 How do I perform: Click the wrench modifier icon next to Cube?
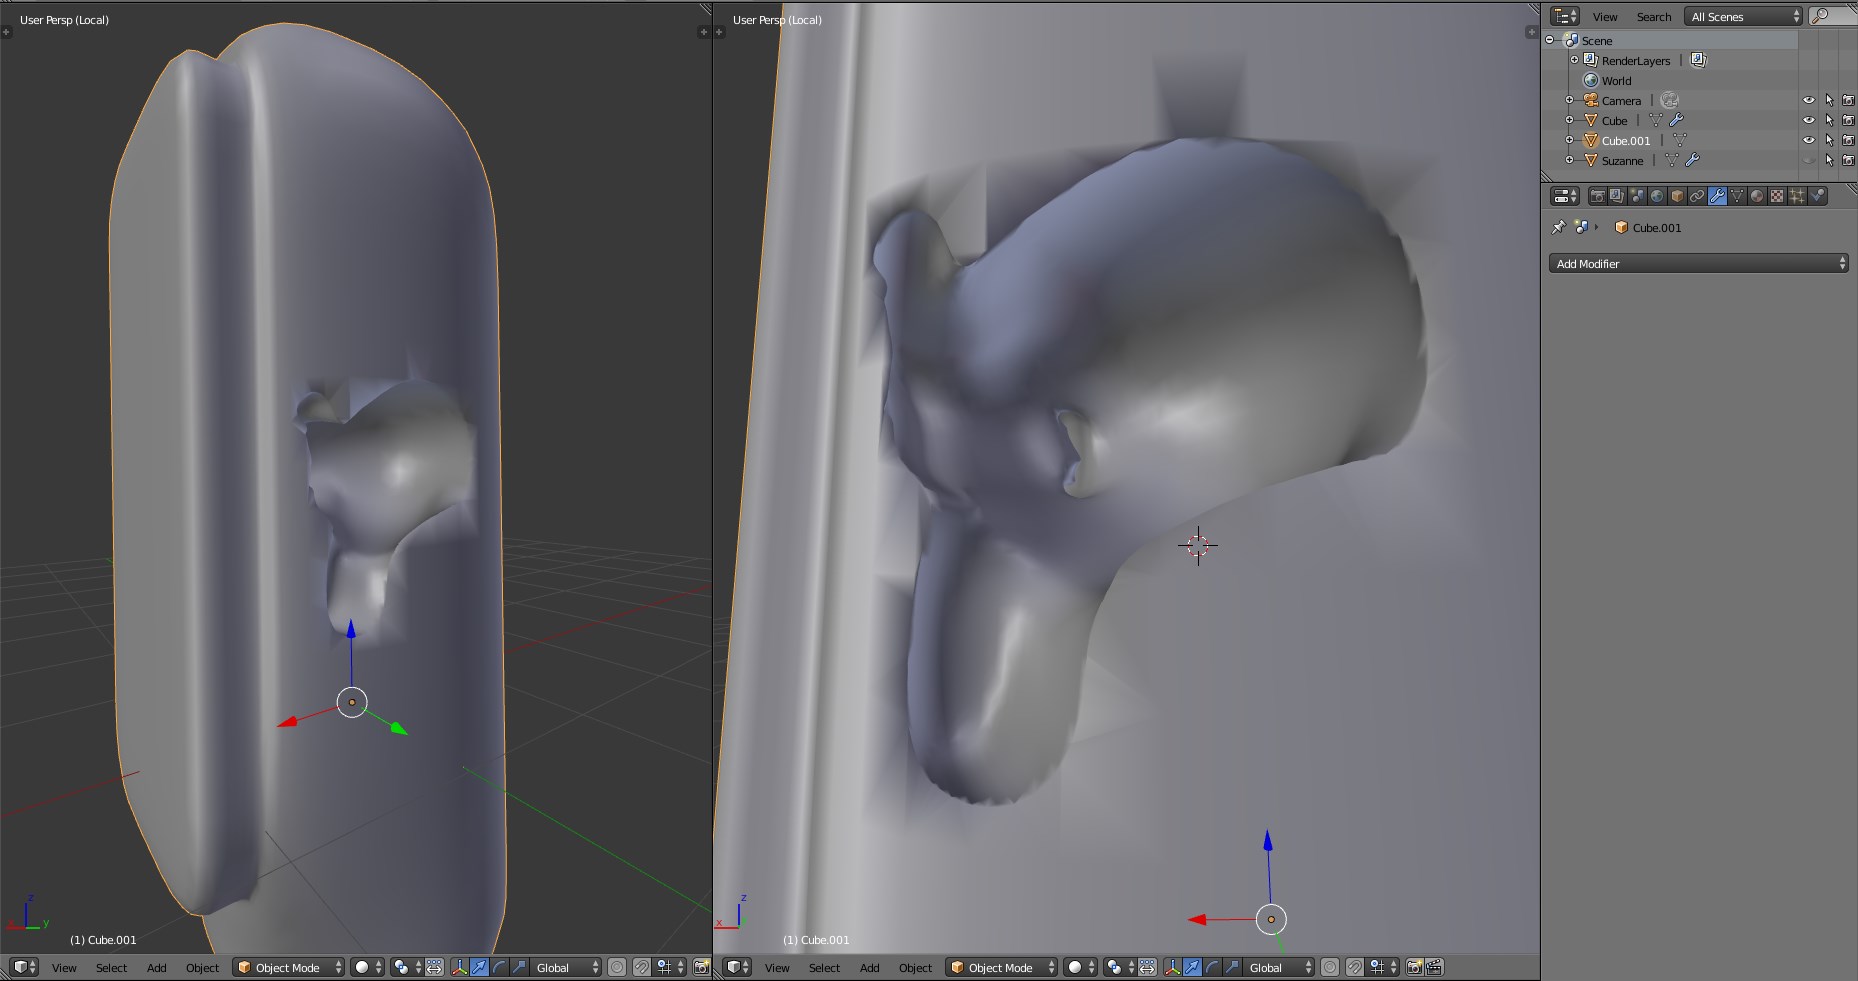pyautogui.click(x=1677, y=120)
